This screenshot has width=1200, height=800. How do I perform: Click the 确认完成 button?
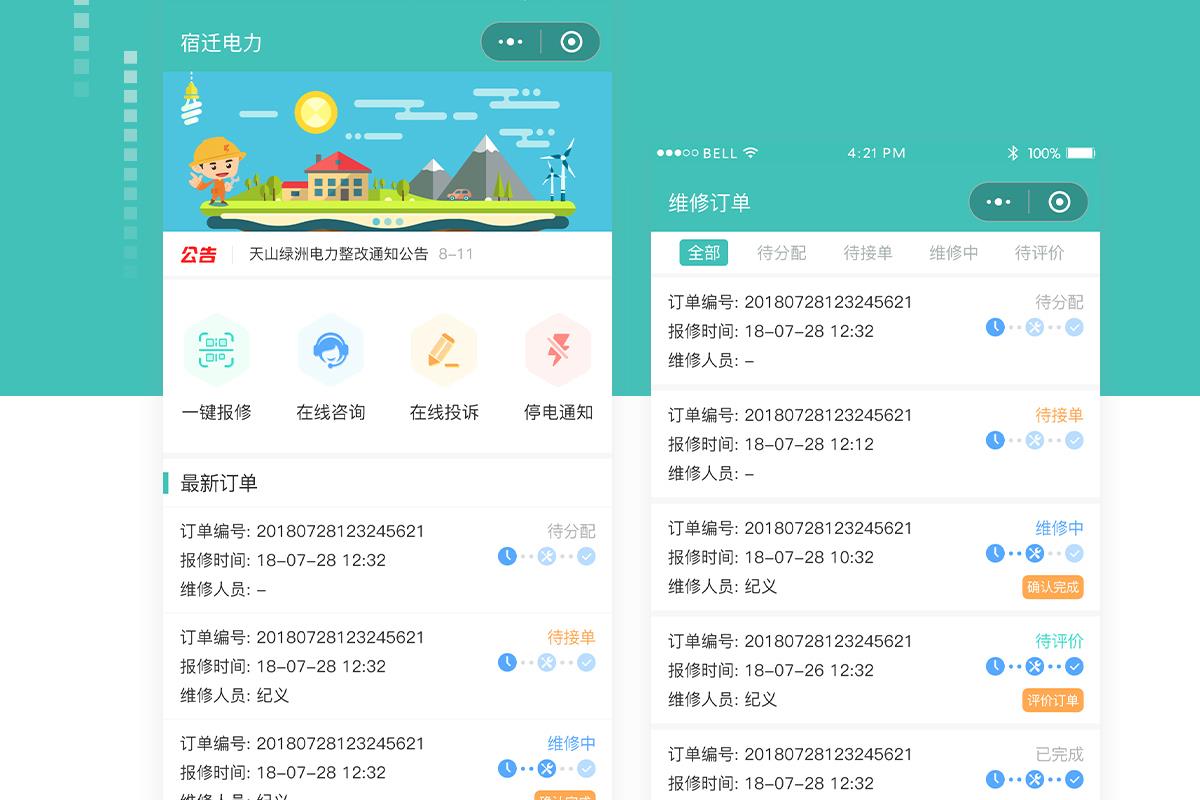pyautogui.click(x=1053, y=587)
